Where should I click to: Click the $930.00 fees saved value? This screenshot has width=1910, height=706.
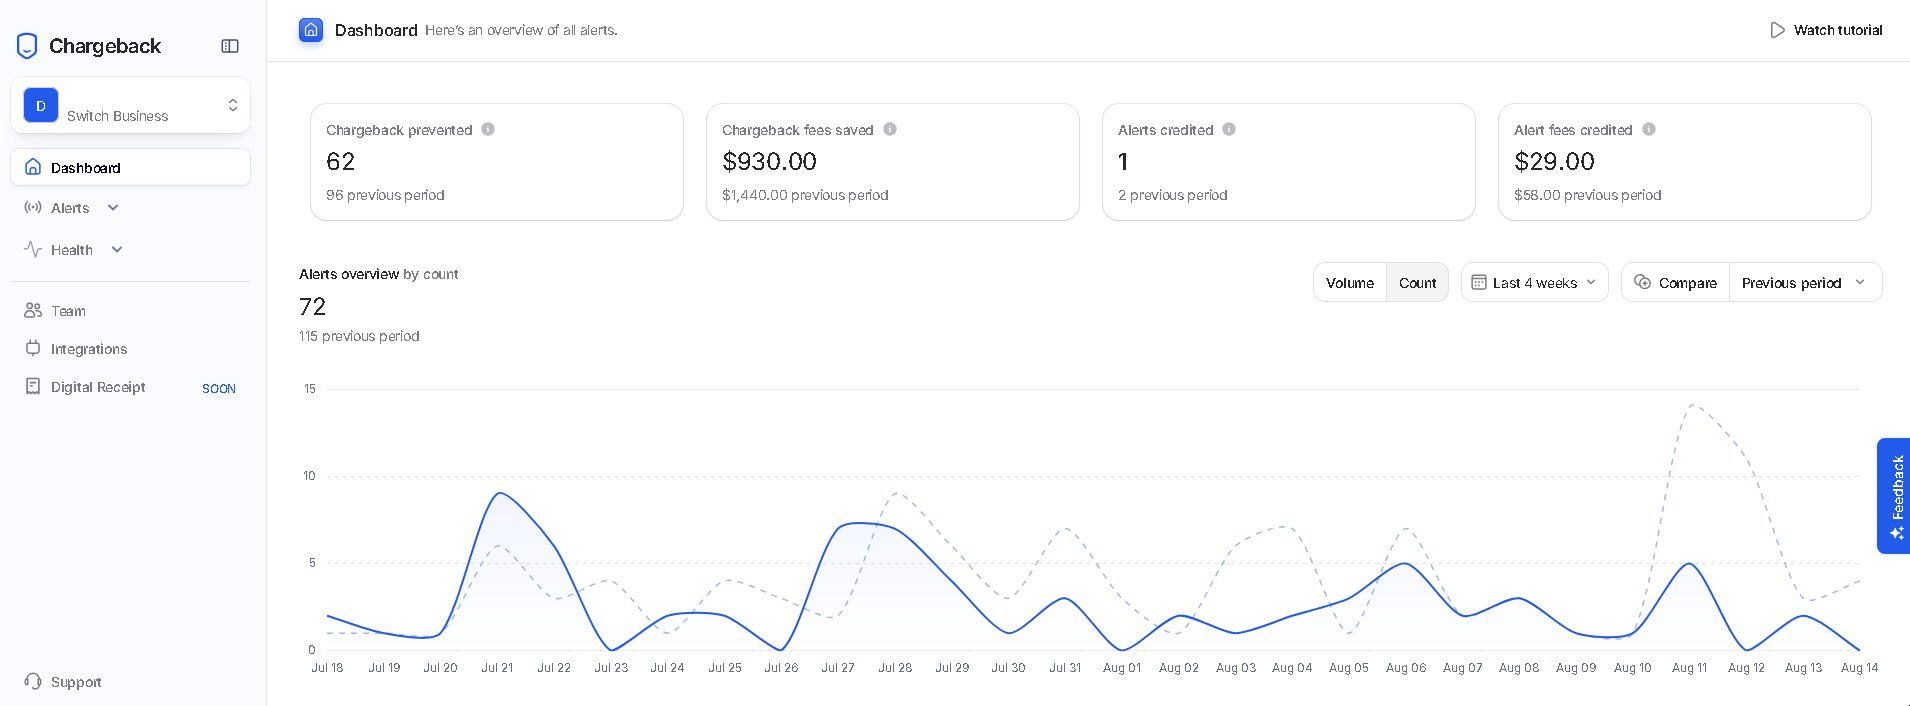coord(769,162)
